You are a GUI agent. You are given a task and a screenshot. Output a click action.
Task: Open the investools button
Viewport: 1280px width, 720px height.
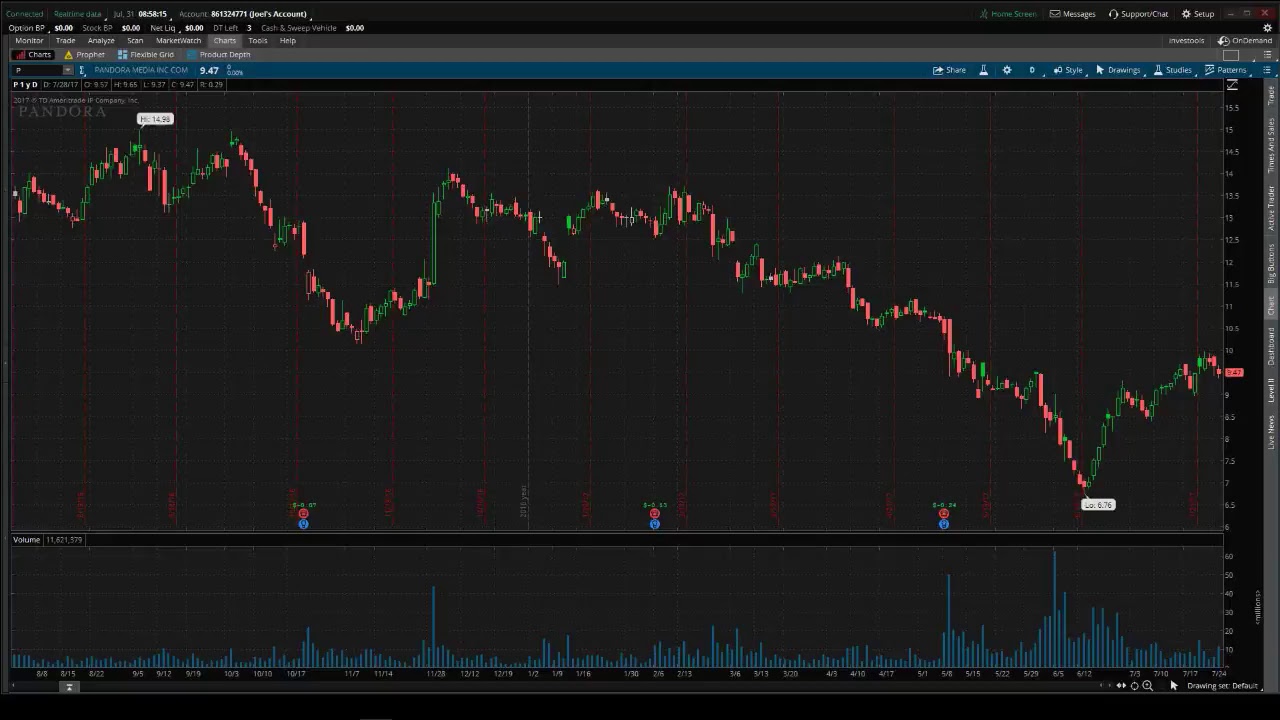coord(1187,41)
